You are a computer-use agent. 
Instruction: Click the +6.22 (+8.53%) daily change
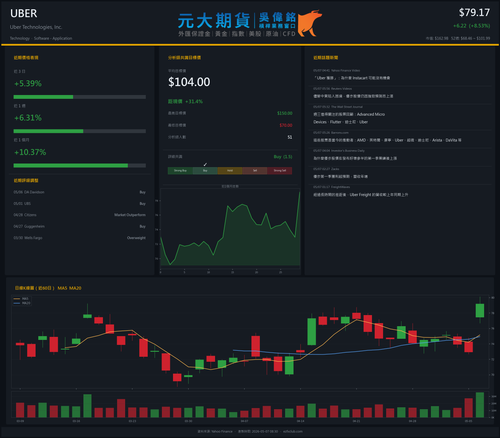click(x=472, y=26)
